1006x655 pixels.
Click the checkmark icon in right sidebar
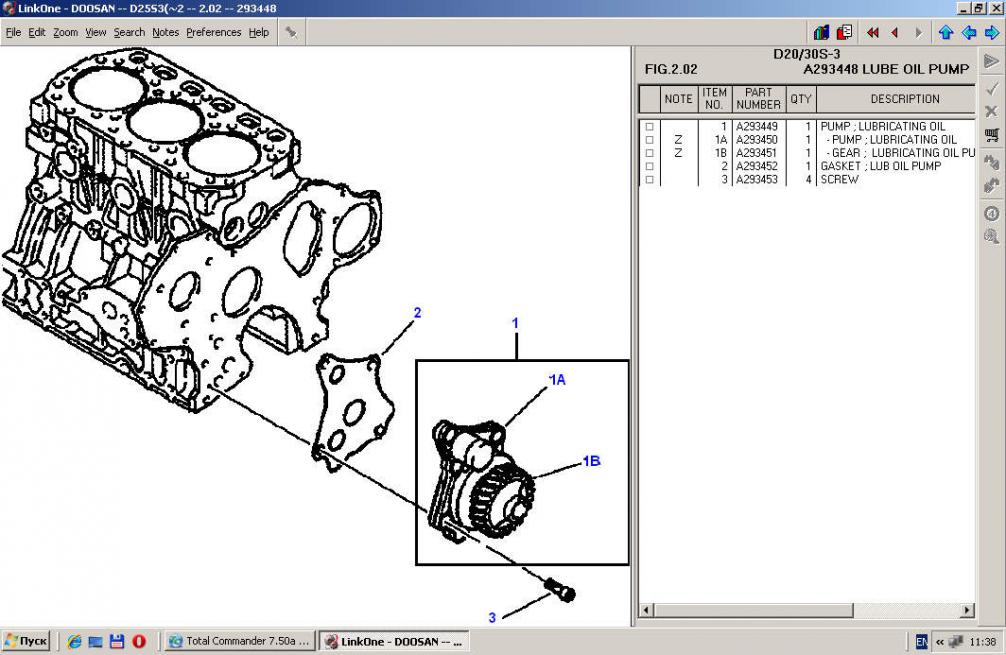(x=991, y=88)
